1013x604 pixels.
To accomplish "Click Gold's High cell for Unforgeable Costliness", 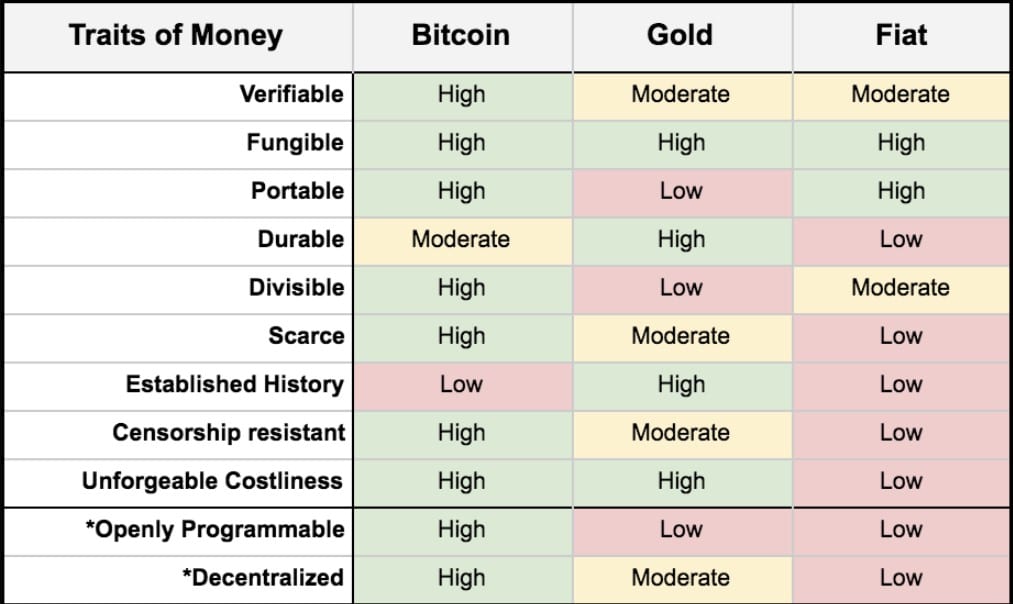I will (x=681, y=481).
